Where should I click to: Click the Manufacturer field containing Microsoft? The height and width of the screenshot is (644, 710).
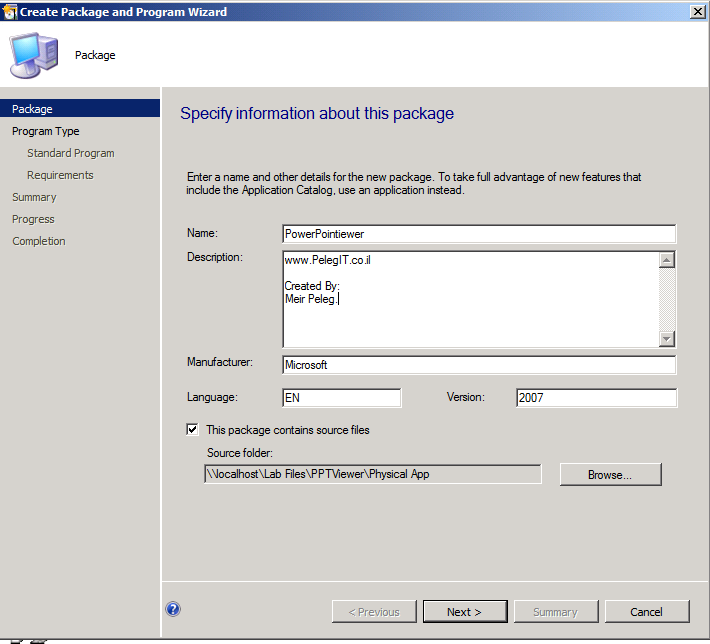pos(479,365)
